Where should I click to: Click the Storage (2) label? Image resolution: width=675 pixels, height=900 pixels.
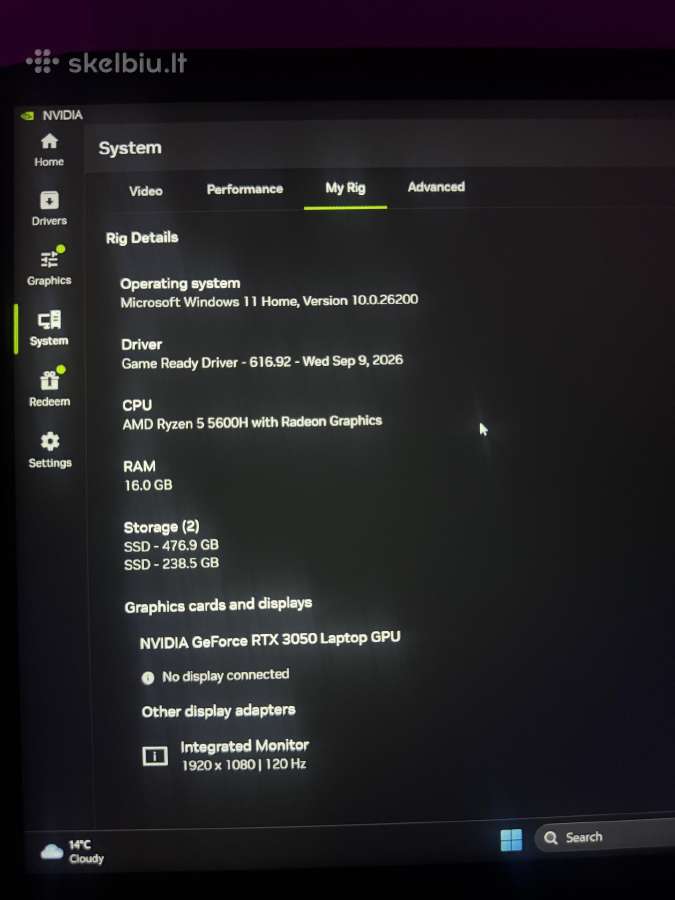(161, 527)
